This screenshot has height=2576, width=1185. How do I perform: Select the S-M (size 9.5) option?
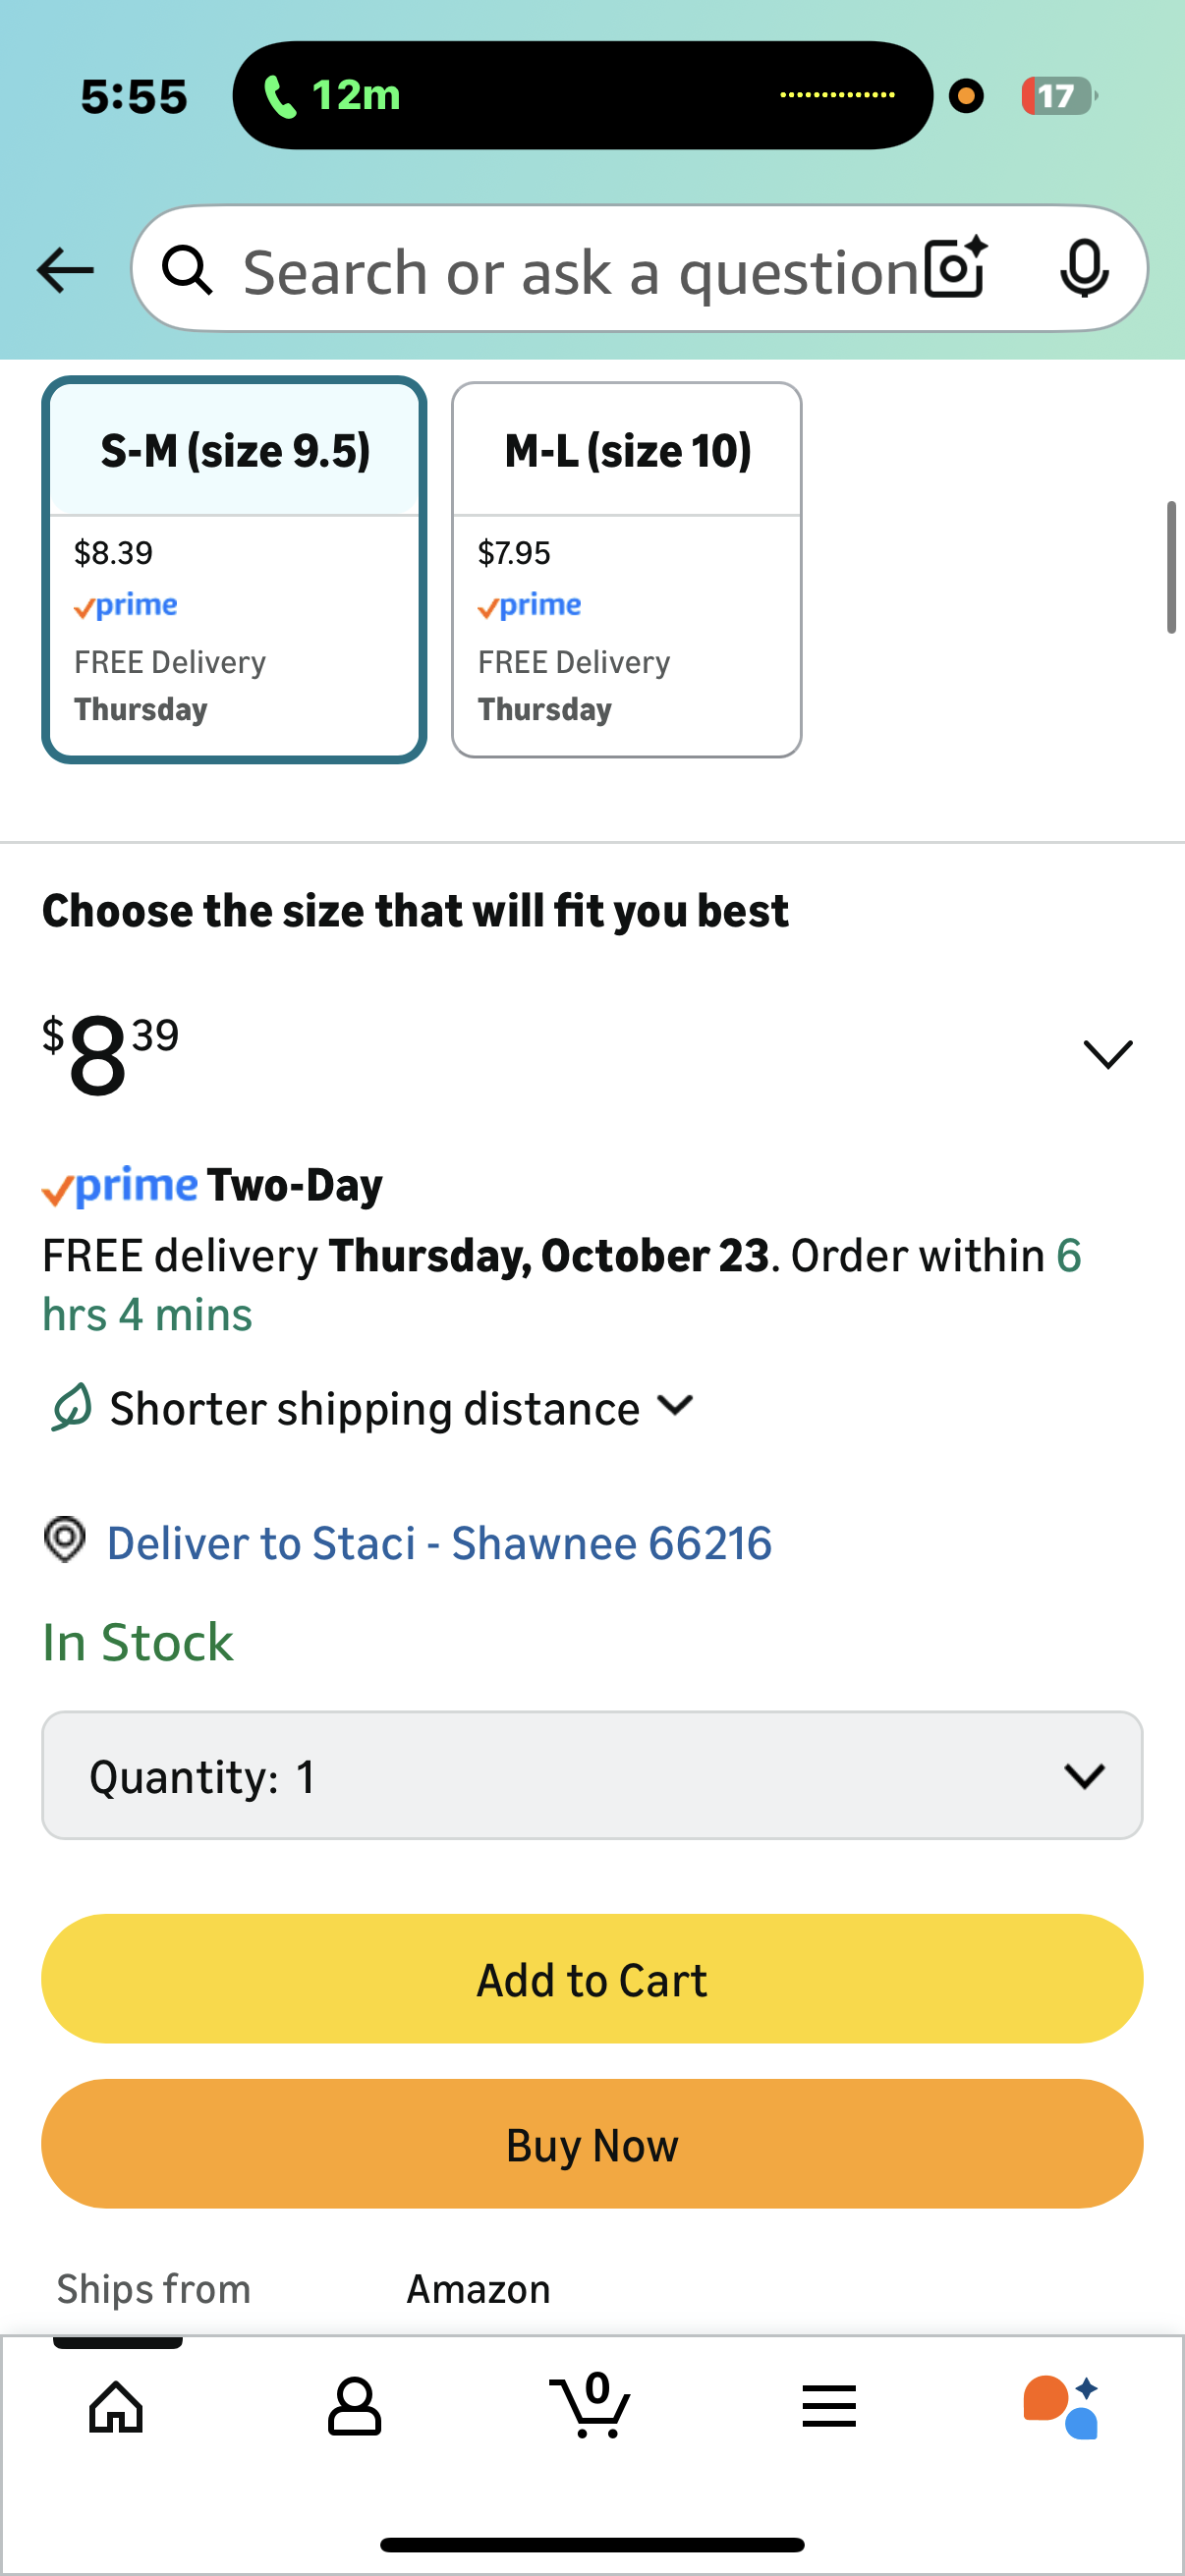click(x=234, y=569)
